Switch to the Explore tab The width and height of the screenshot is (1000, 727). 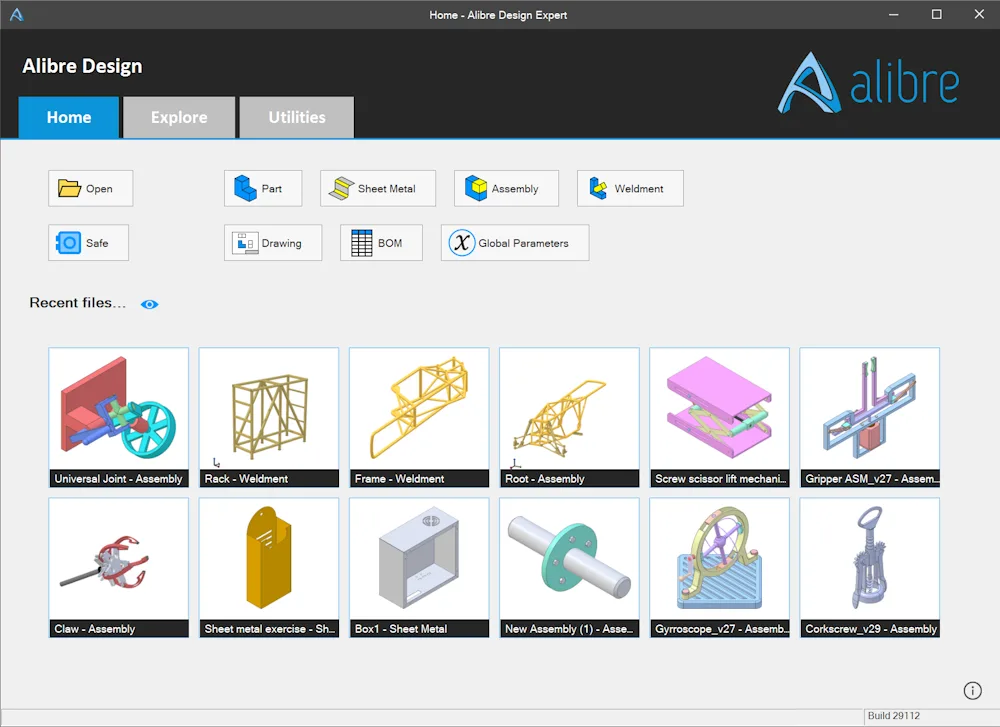pos(179,117)
